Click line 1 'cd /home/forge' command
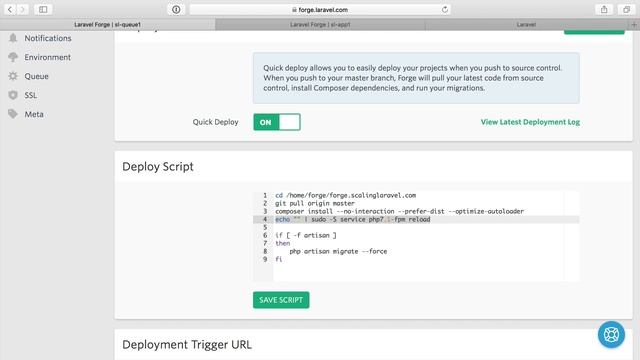 (x=345, y=196)
